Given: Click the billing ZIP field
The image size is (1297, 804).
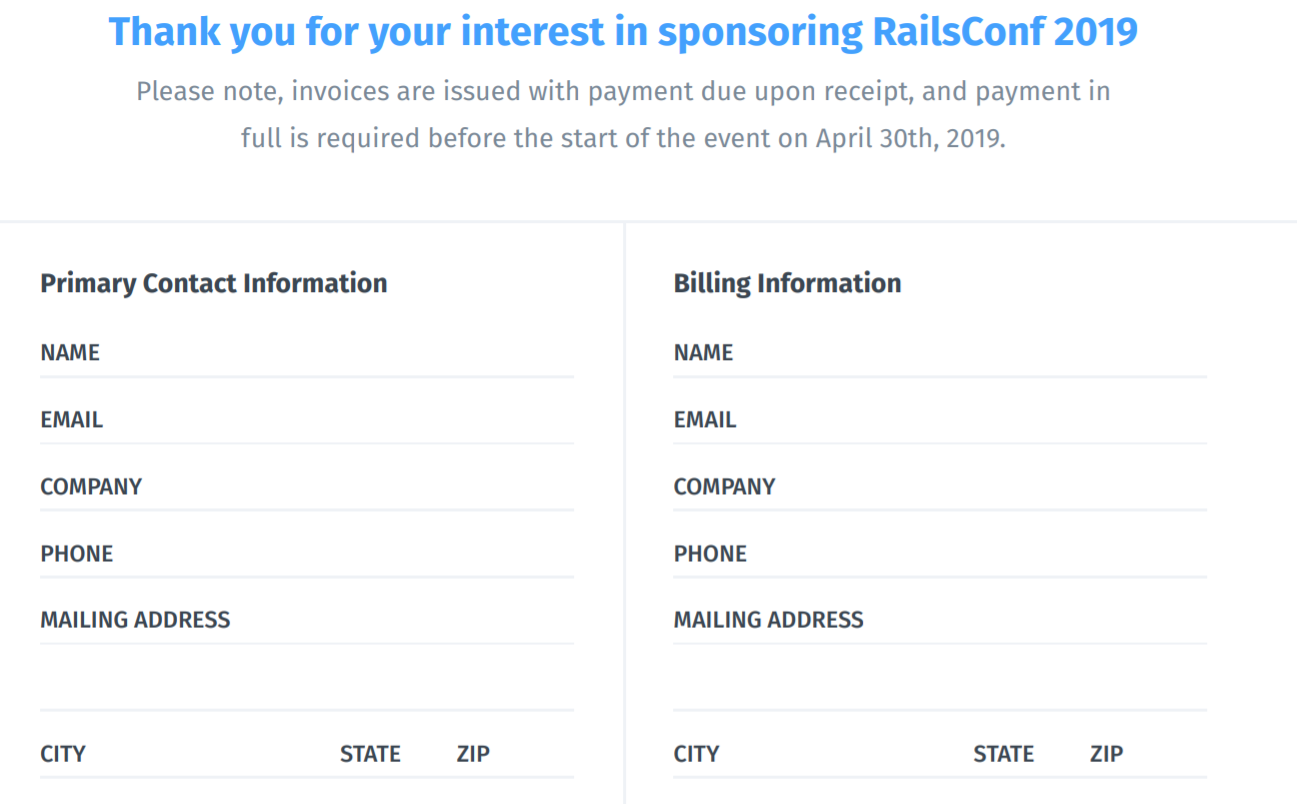Looking at the screenshot, I should pos(1163,755).
